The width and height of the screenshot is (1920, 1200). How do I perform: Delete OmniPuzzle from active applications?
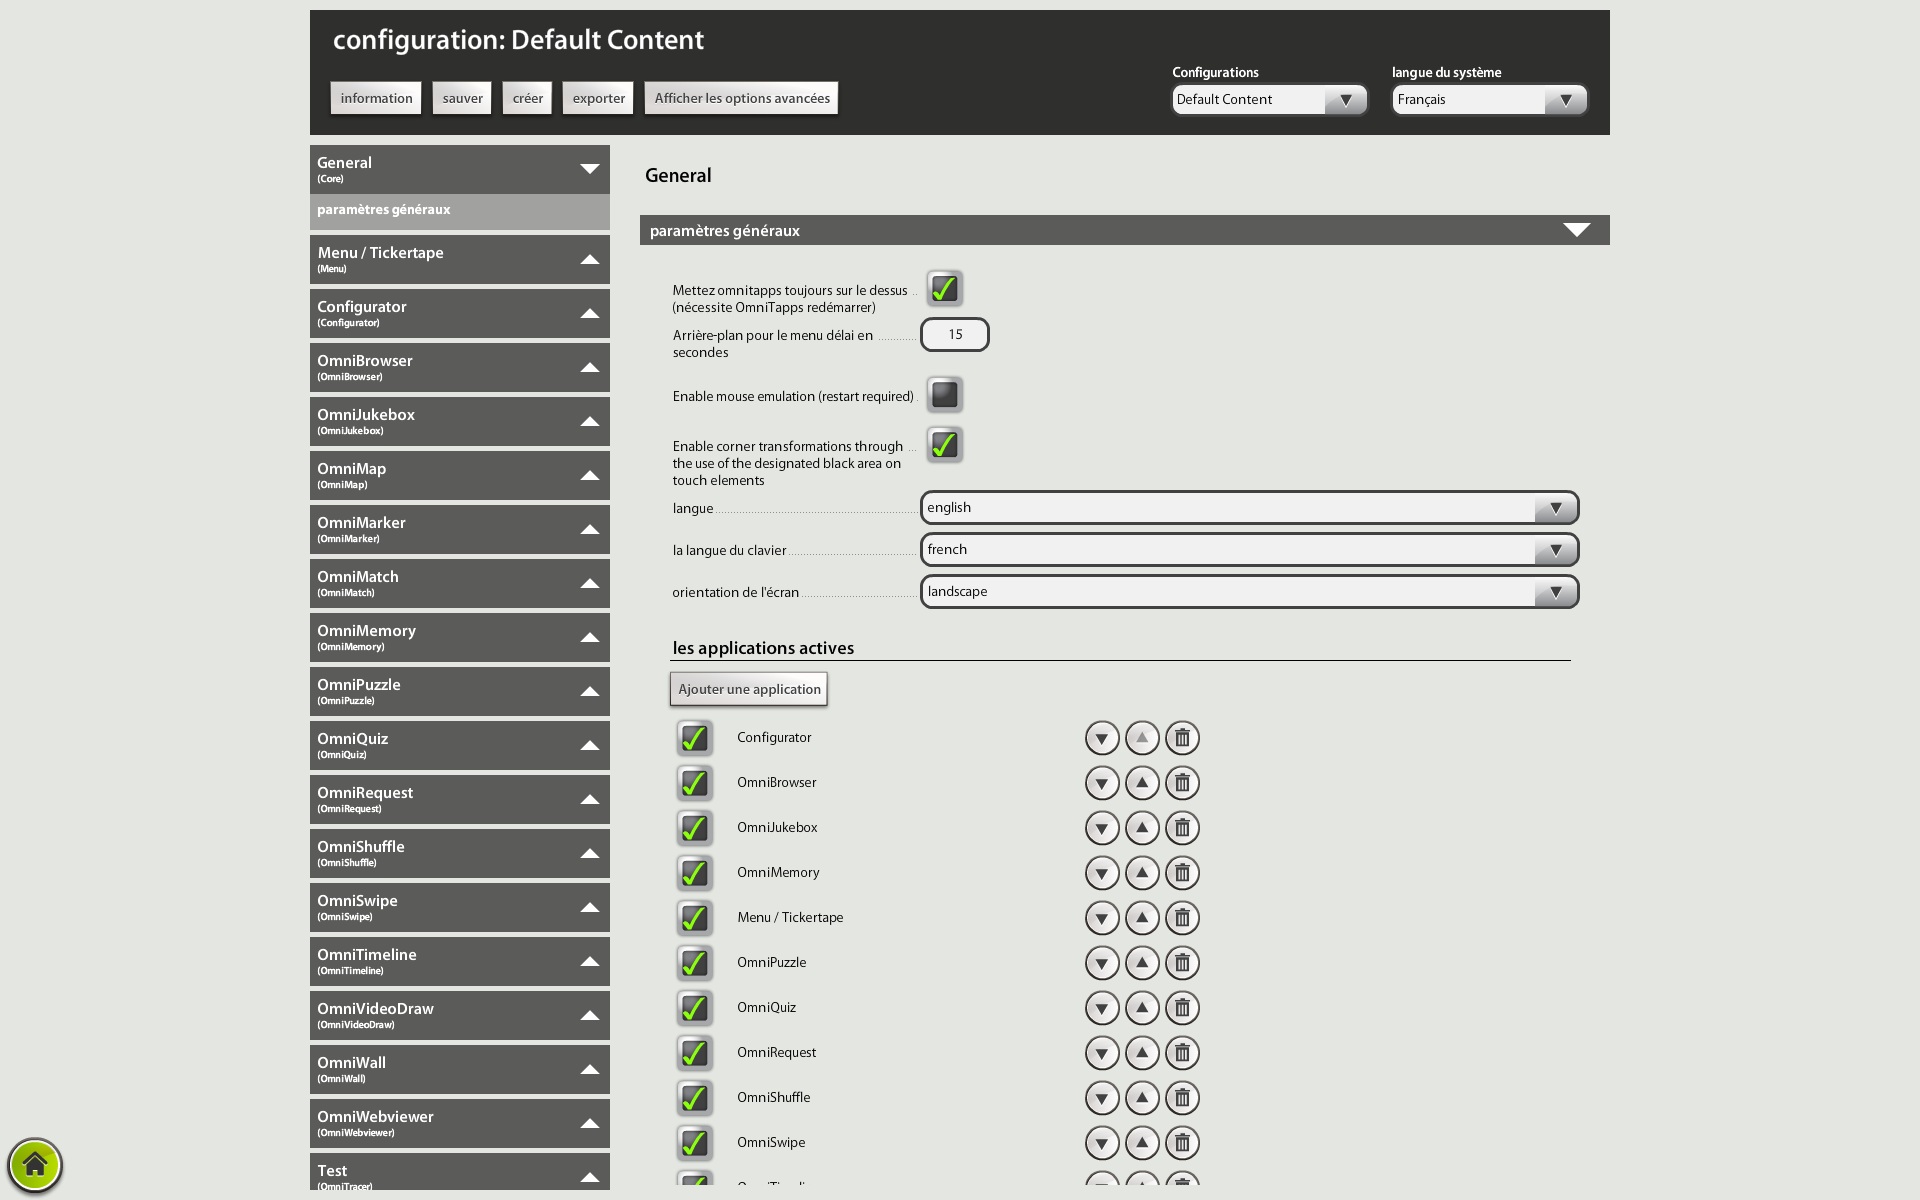(x=1182, y=963)
